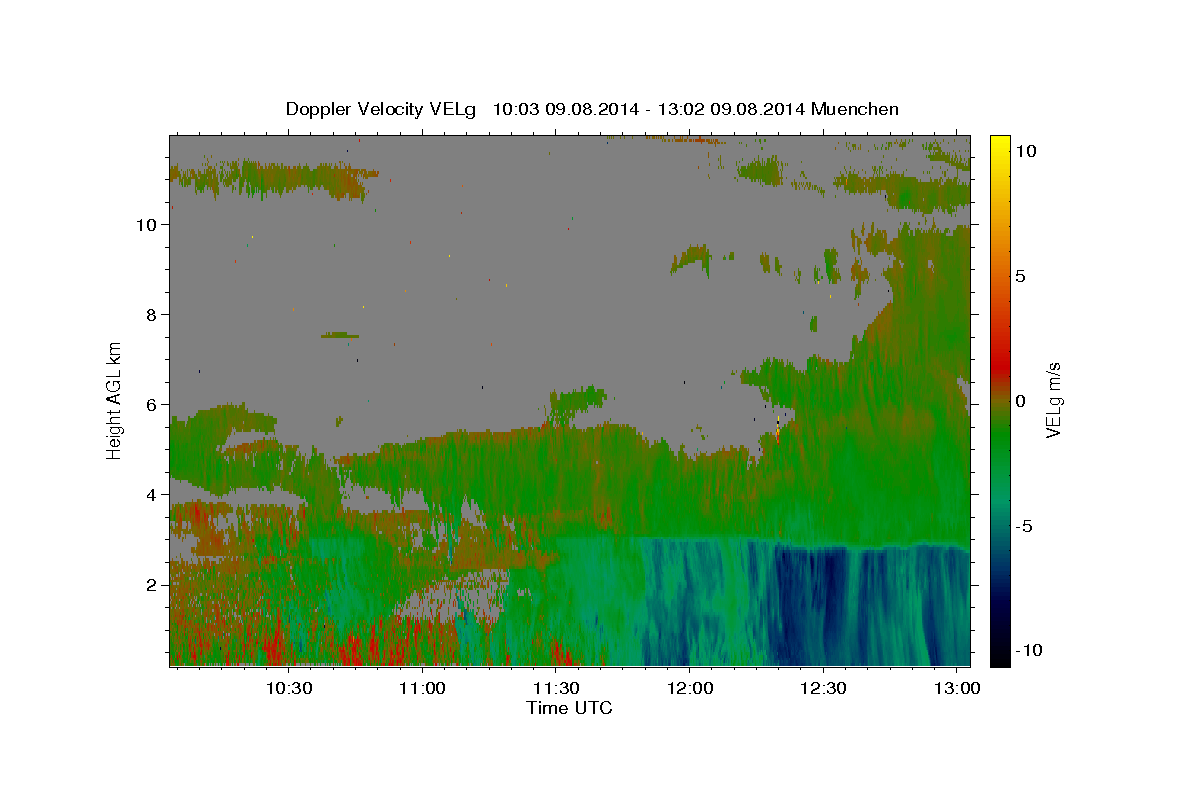Click the small isolated cloud patch near 7.5 km

pyautogui.click(x=340, y=335)
